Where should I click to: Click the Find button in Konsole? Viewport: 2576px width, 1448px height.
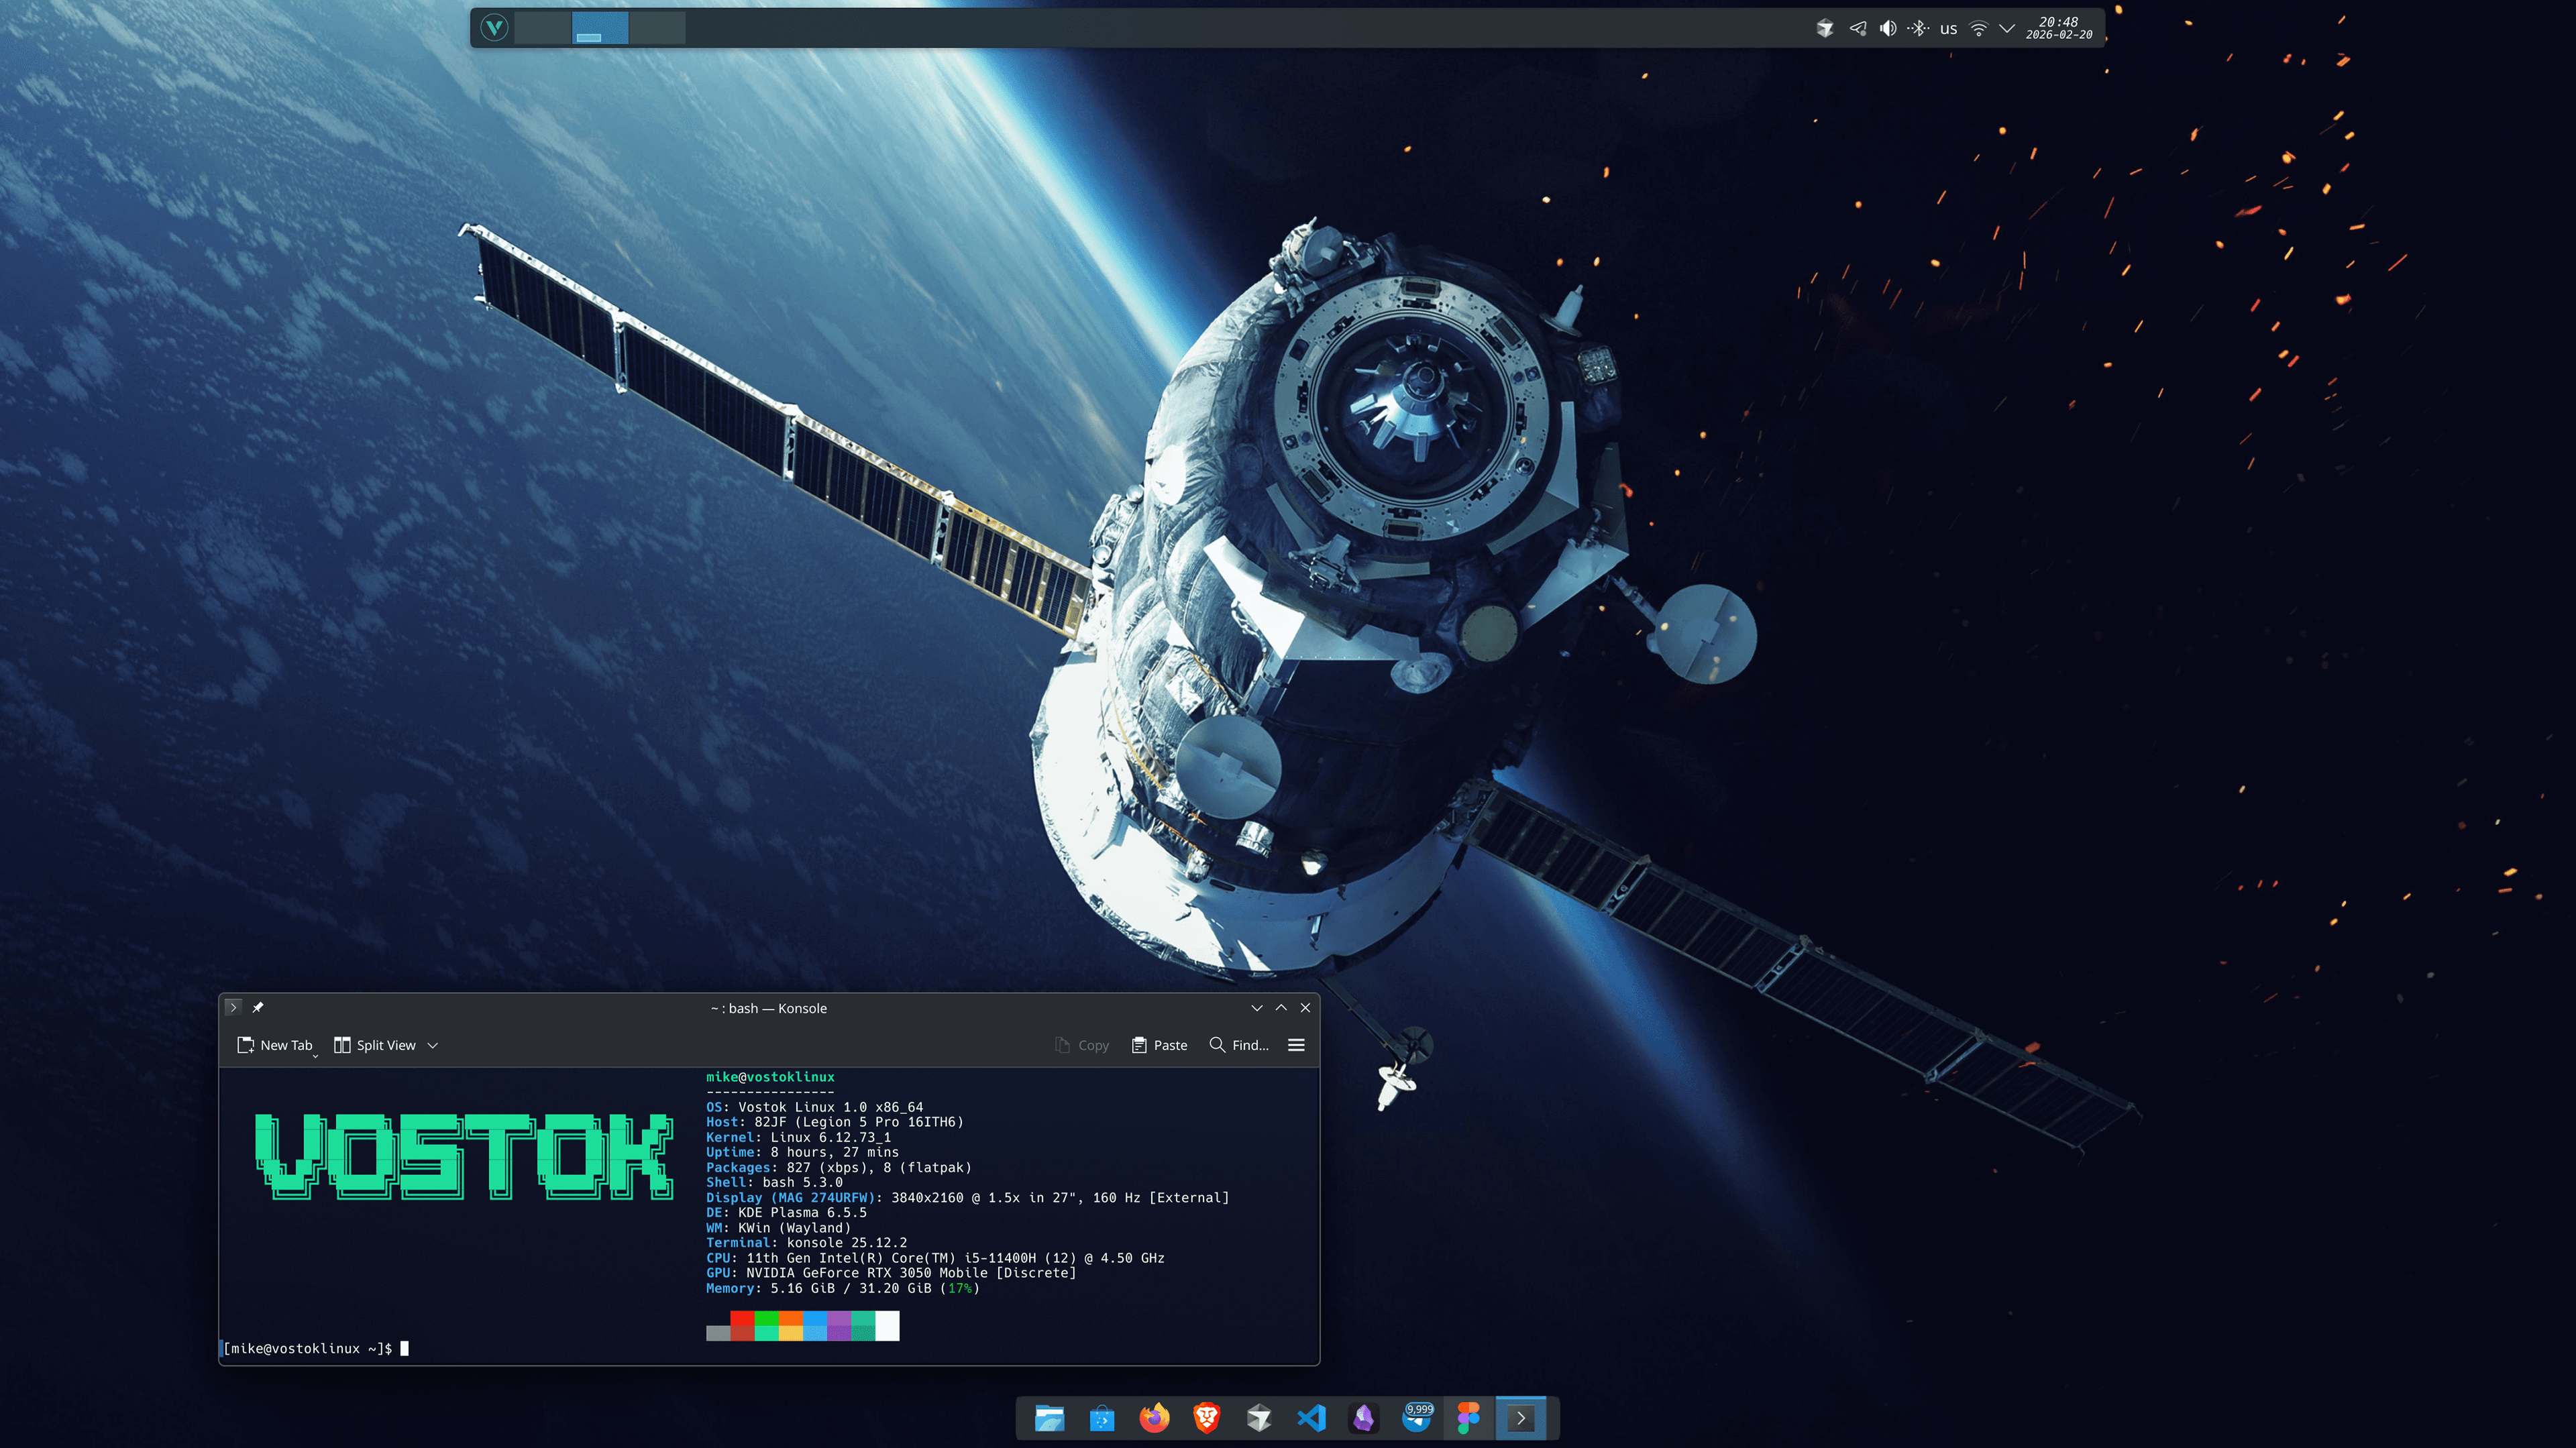coord(1238,1045)
